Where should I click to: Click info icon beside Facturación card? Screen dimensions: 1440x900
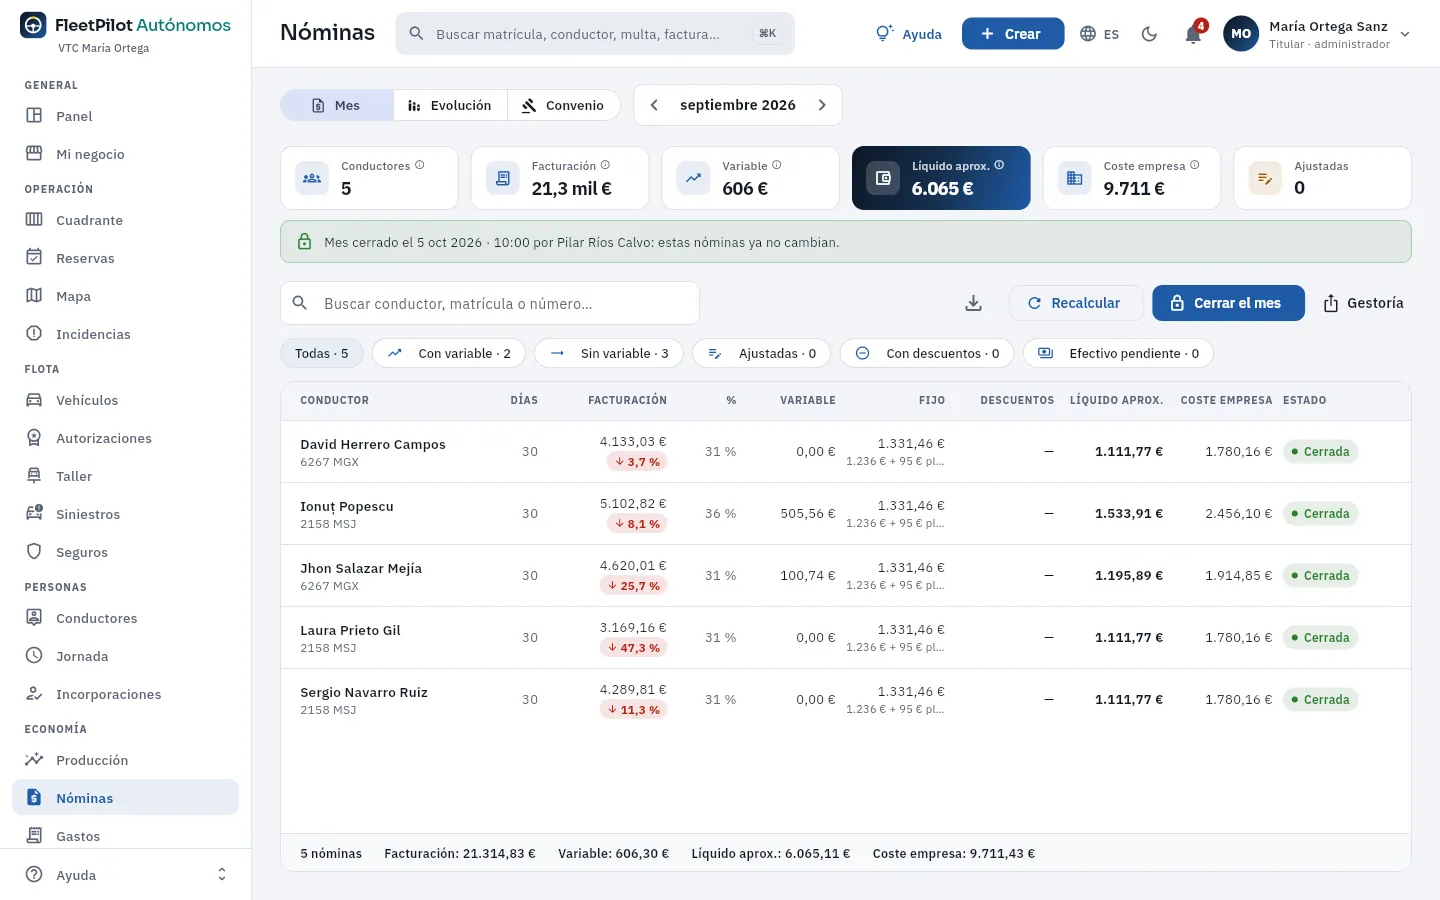tap(605, 165)
